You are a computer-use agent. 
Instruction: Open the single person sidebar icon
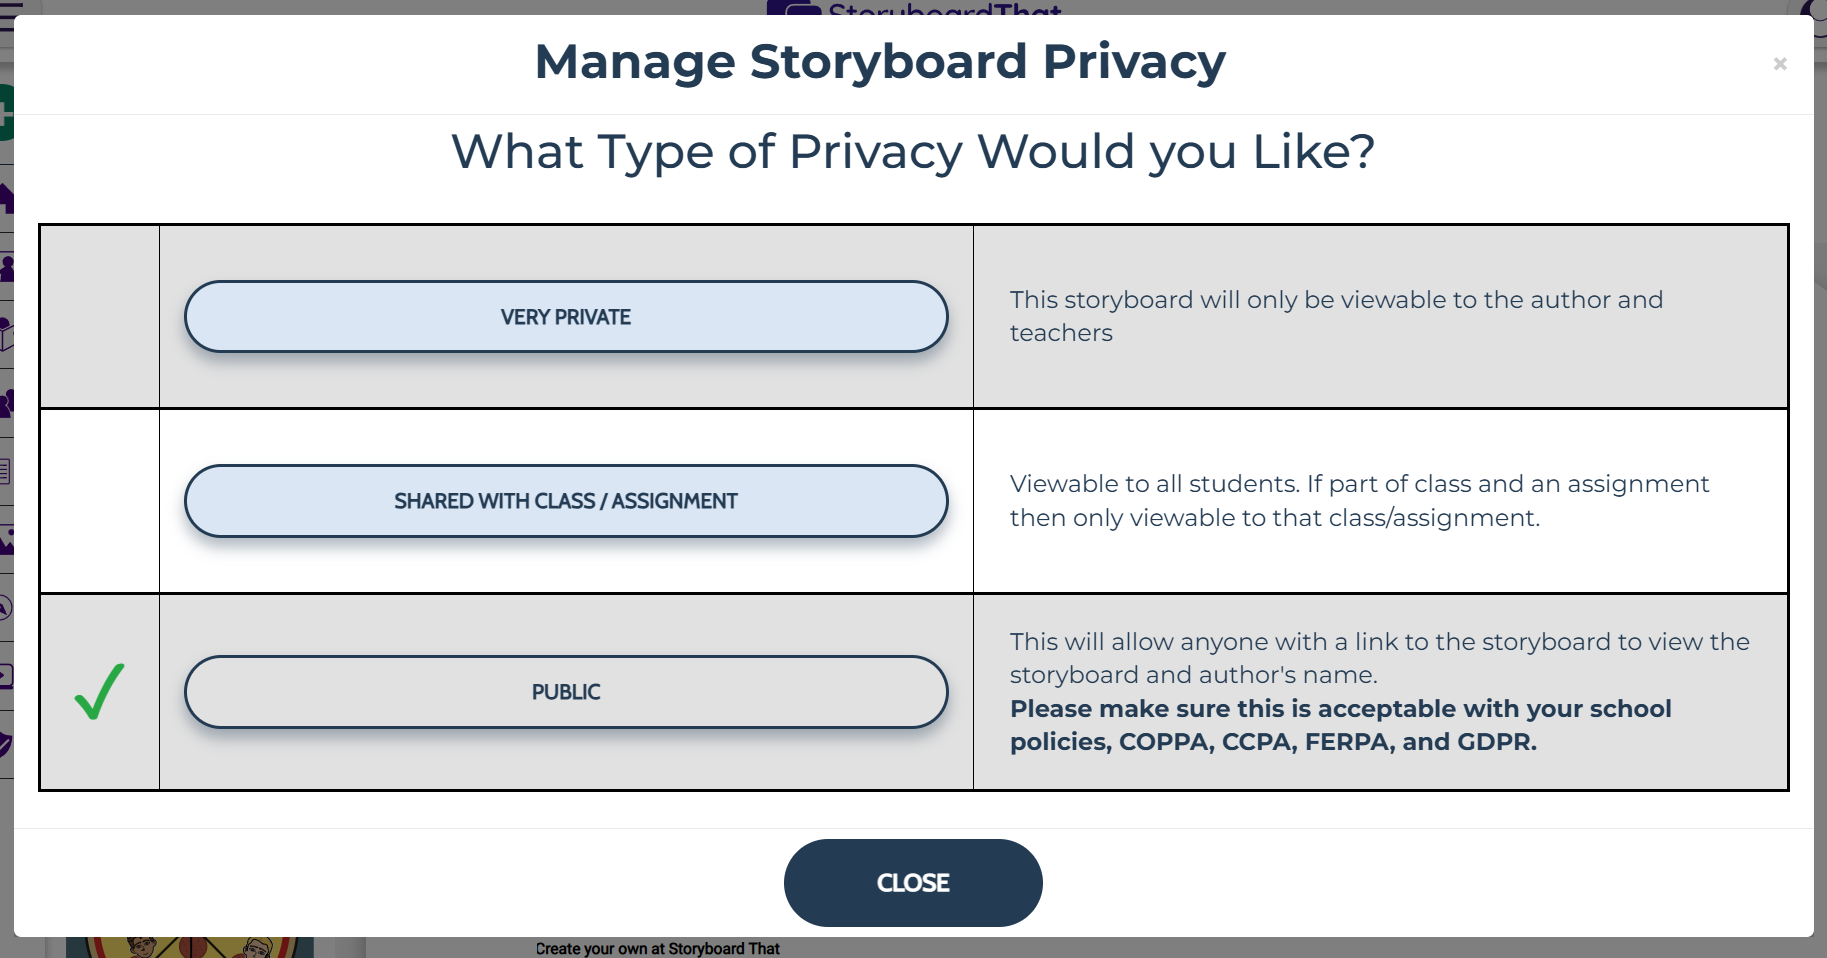(6, 267)
